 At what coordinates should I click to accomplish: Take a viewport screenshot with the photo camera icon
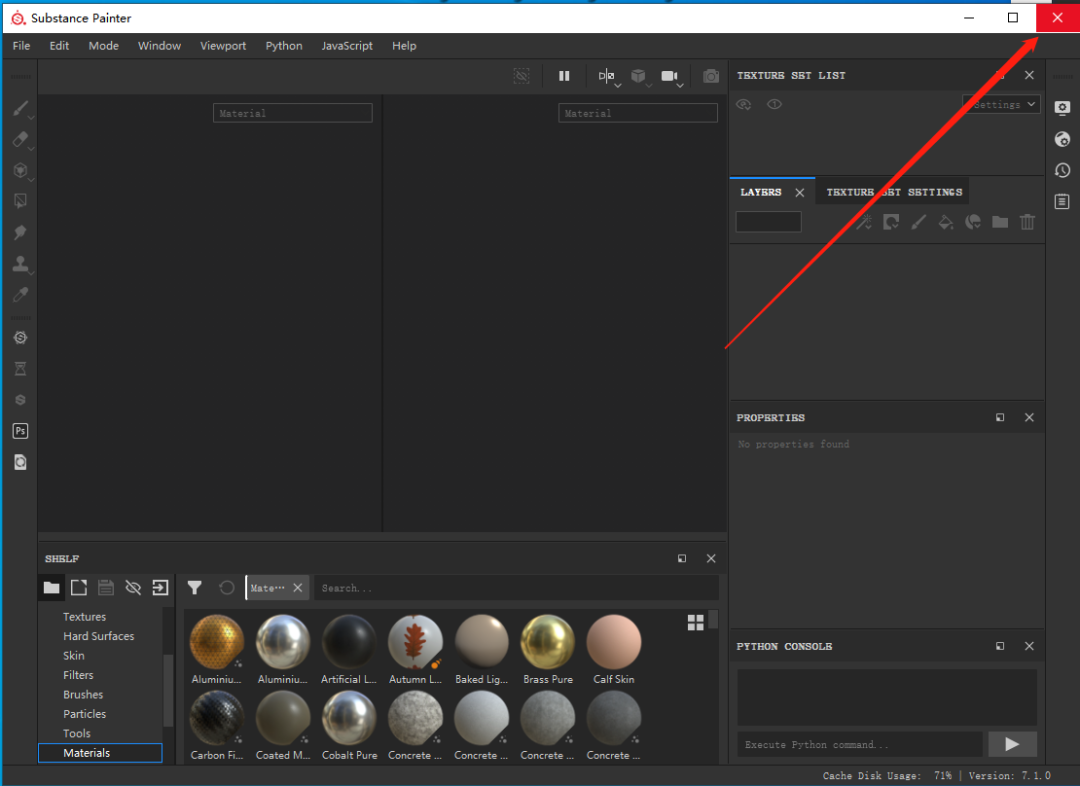(x=711, y=76)
